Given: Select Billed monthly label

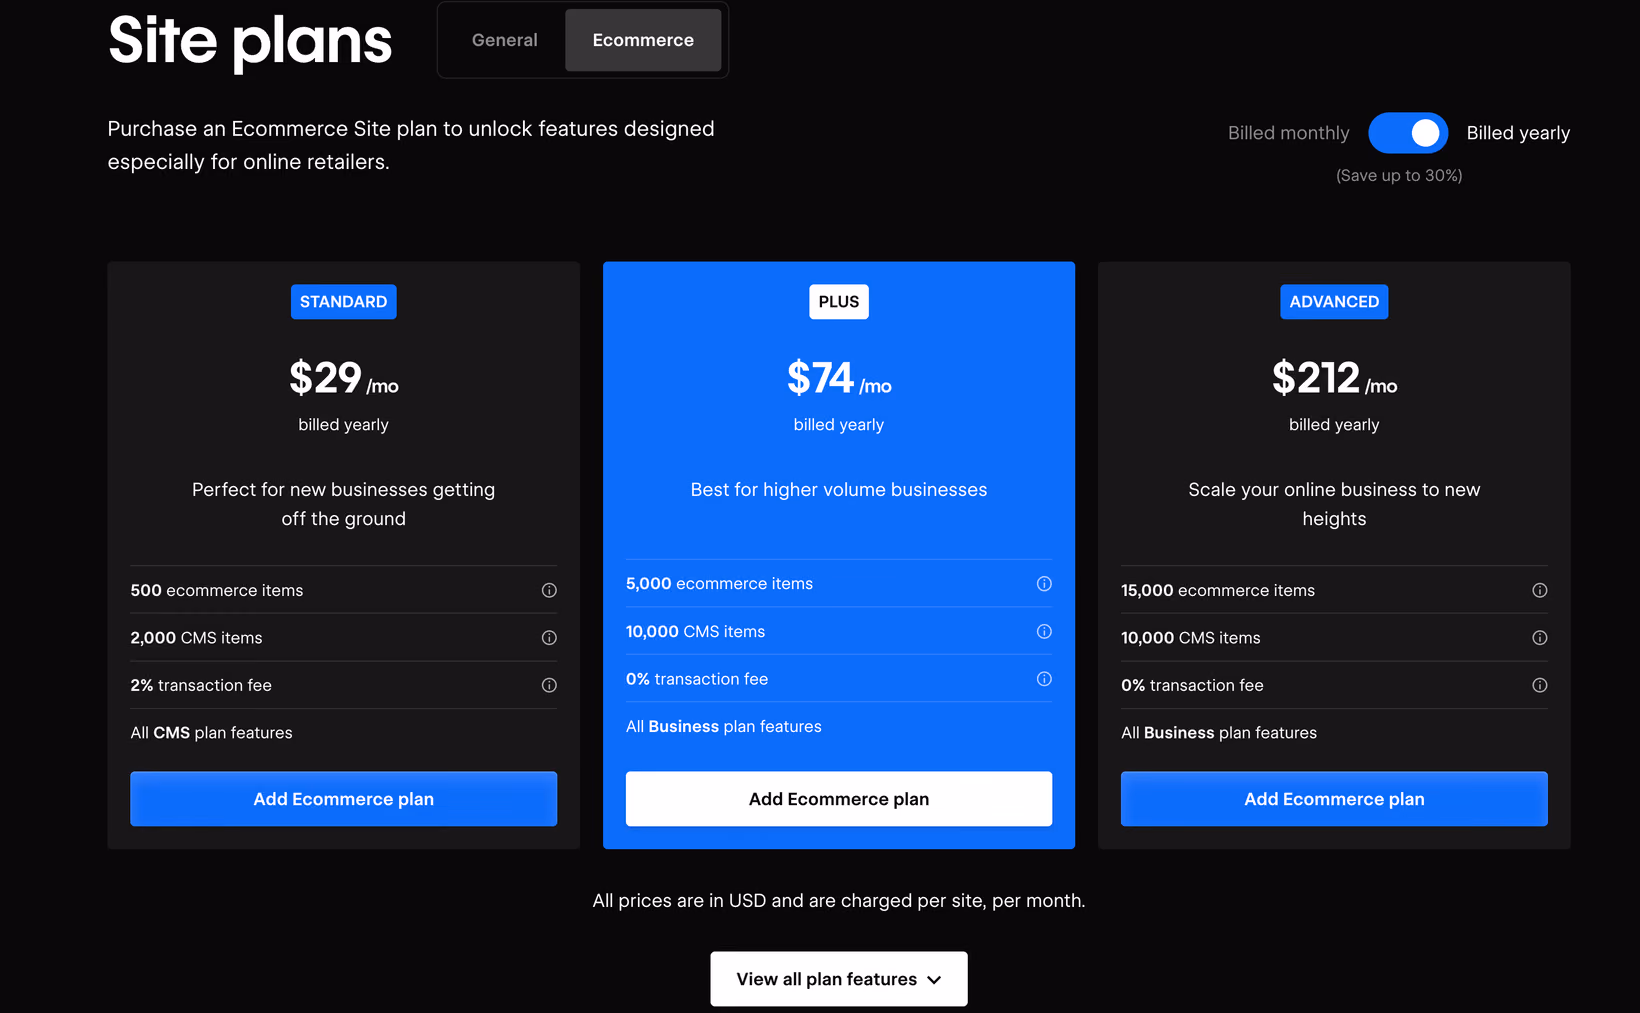Looking at the screenshot, I should 1288,133.
